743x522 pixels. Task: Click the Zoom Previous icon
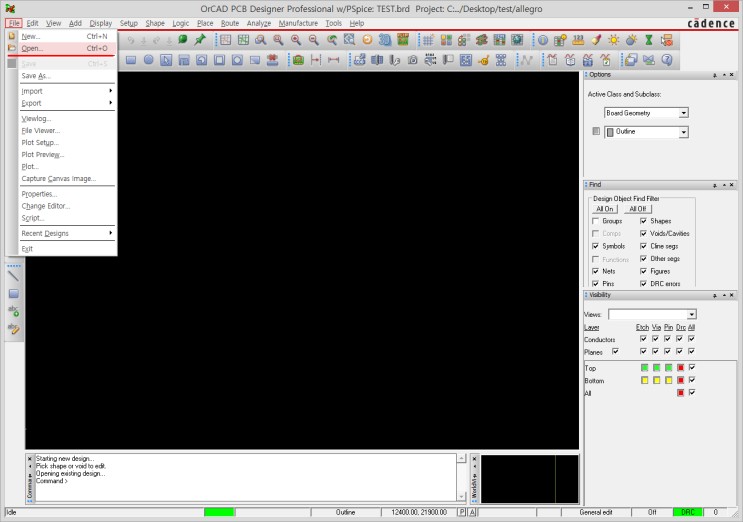pos(332,40)
